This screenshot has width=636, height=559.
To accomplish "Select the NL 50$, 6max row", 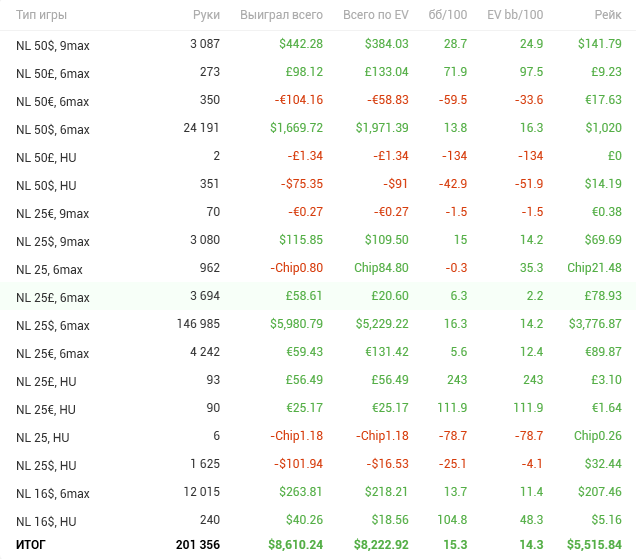I will 318,128.
